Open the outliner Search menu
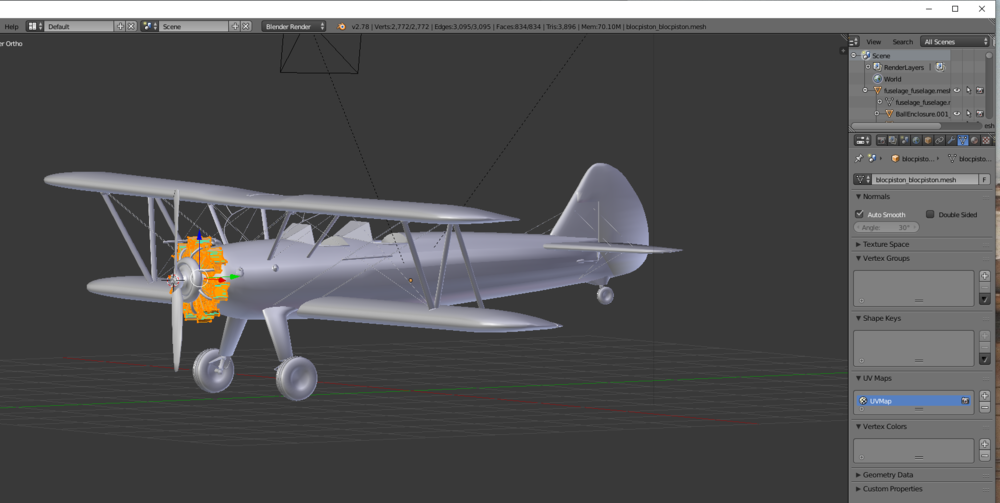 902,42
